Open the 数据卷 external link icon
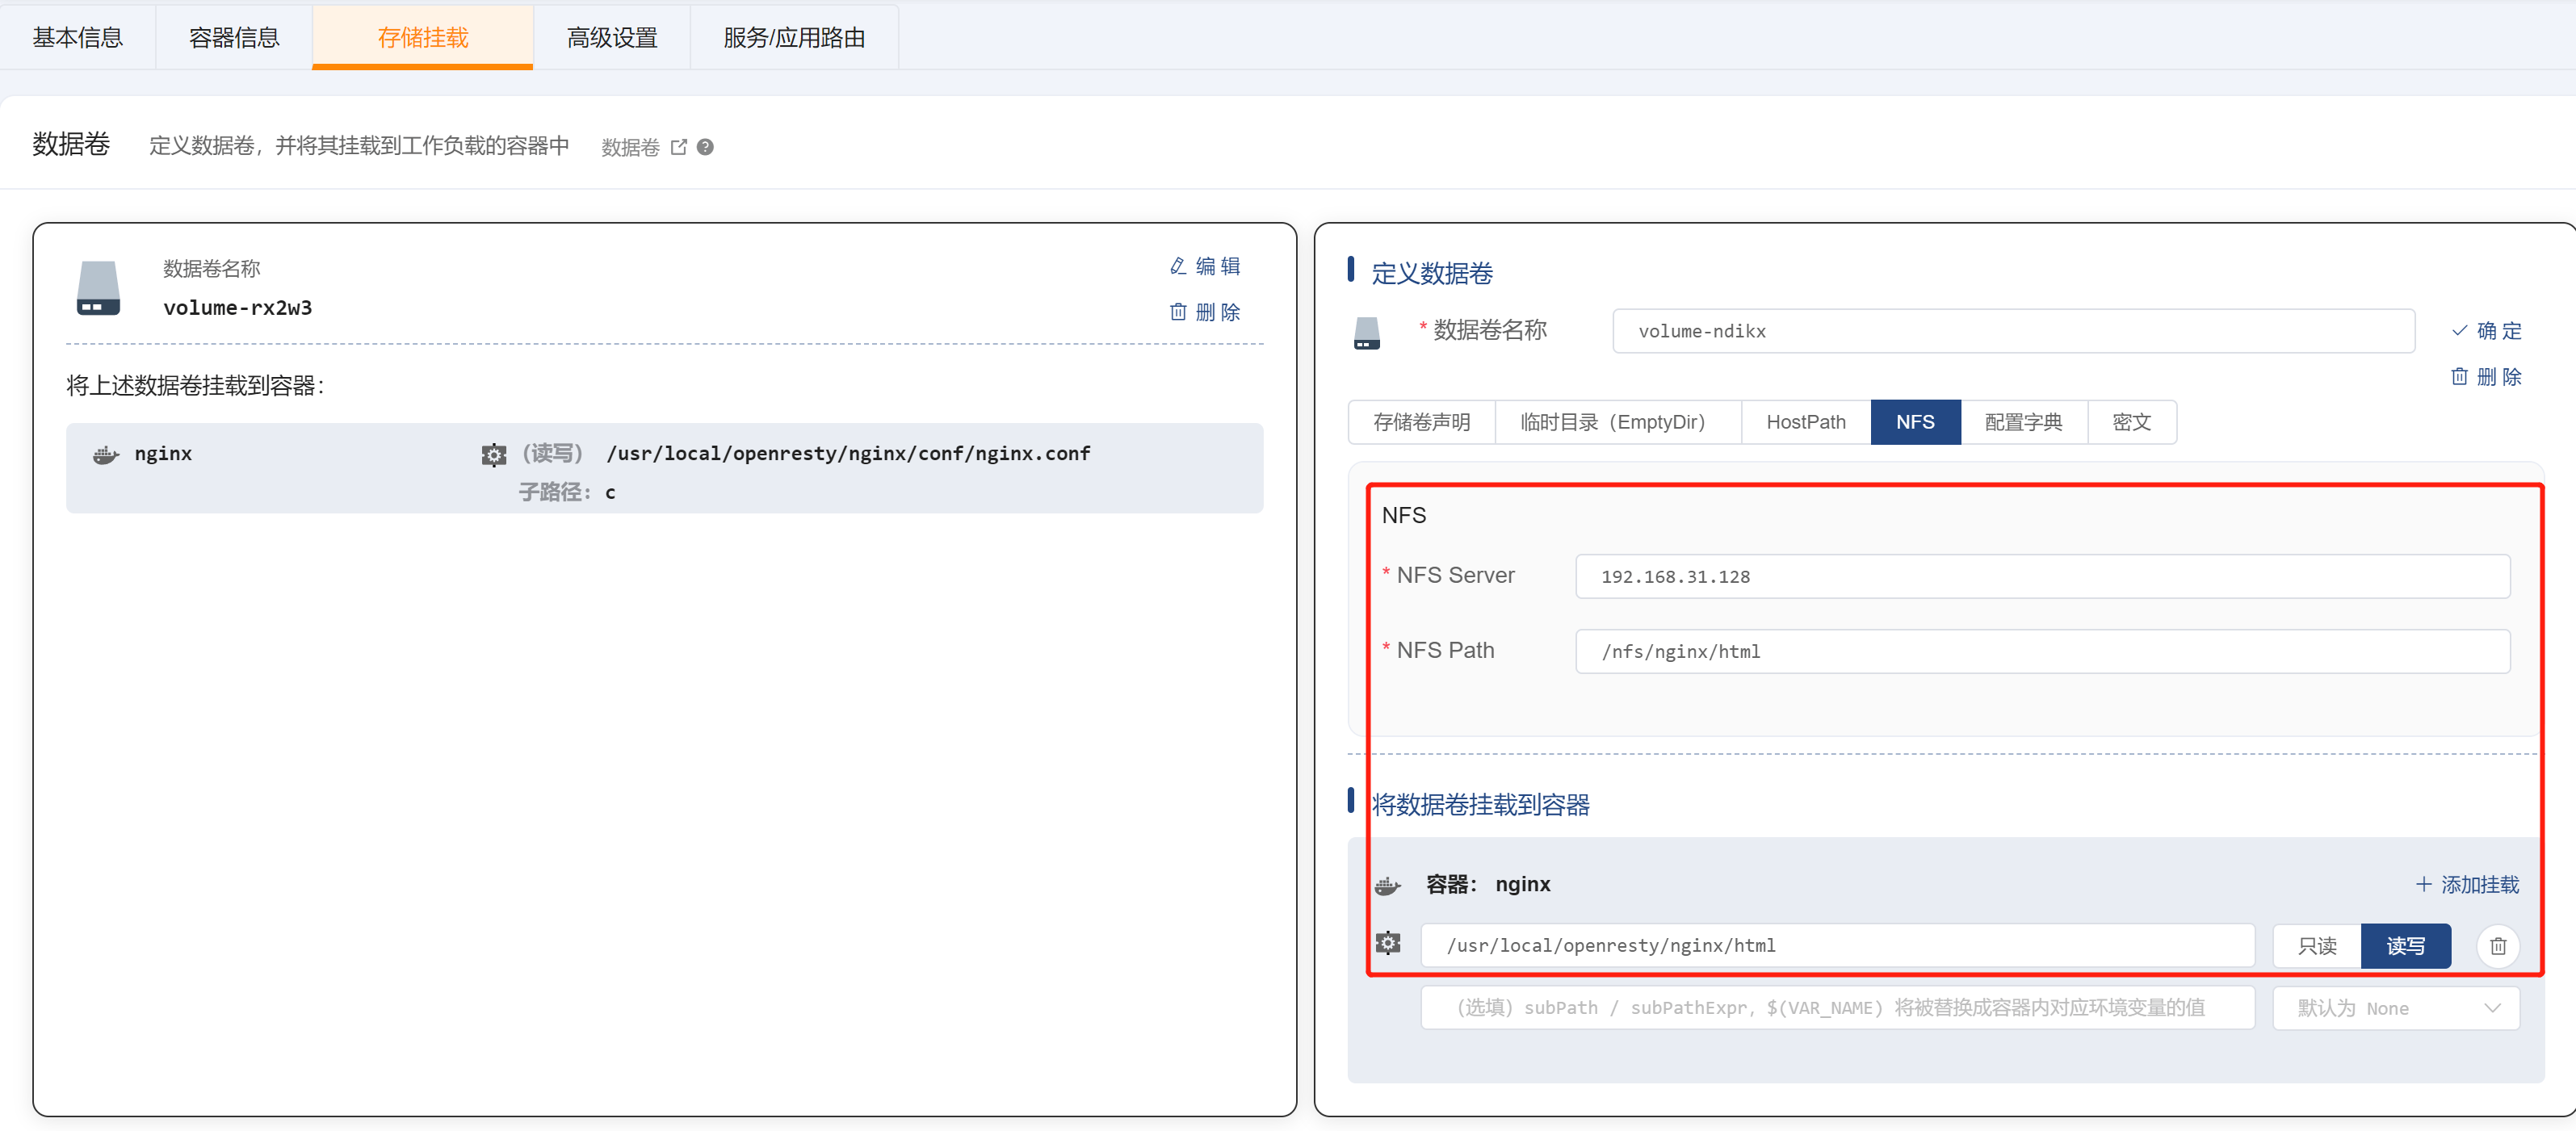This screenshot has width=2576, height=1131. 679,146
